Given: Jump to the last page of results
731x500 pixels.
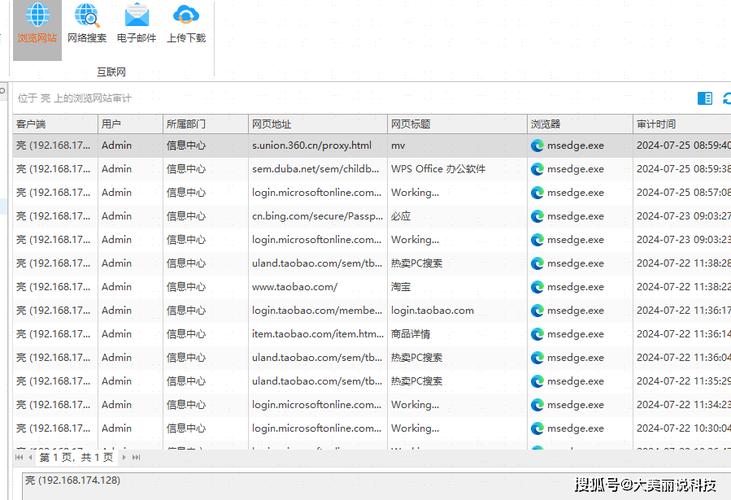Looking at the screenshot, I should point(137,457).
